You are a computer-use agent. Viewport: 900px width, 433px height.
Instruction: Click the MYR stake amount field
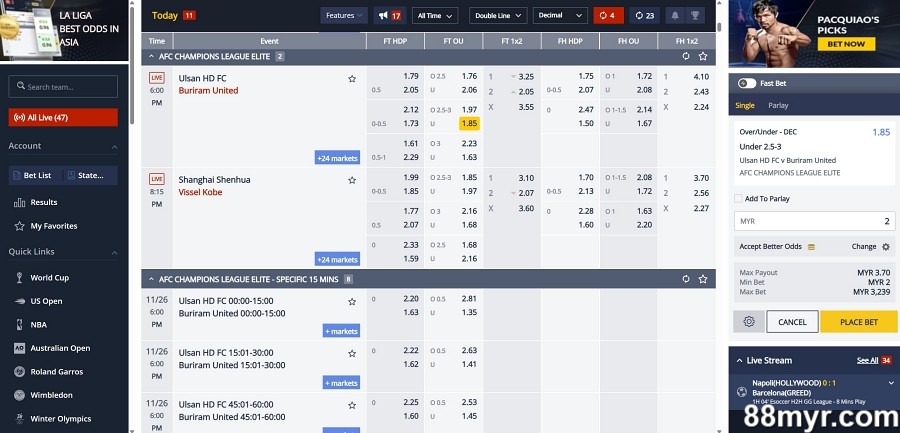coord(814,221)
